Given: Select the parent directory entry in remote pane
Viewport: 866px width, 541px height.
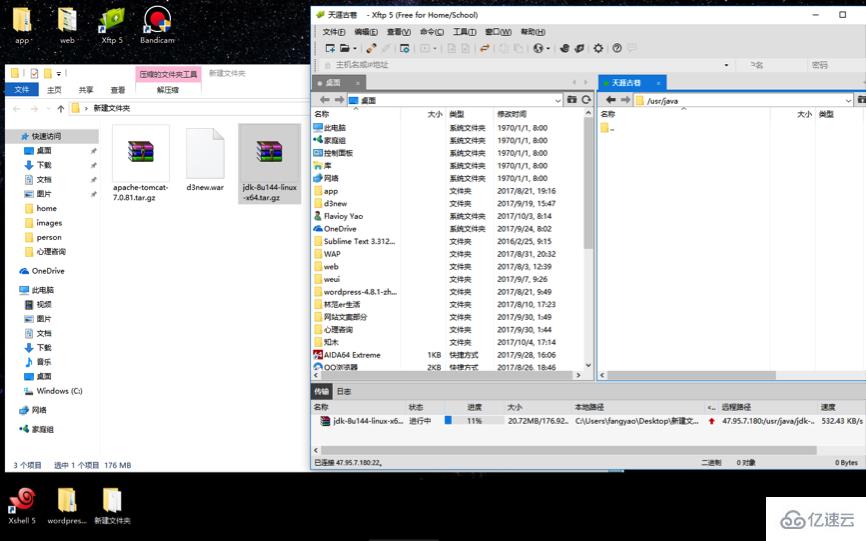Looking at the screenshot, I should (x=608, y=128).
